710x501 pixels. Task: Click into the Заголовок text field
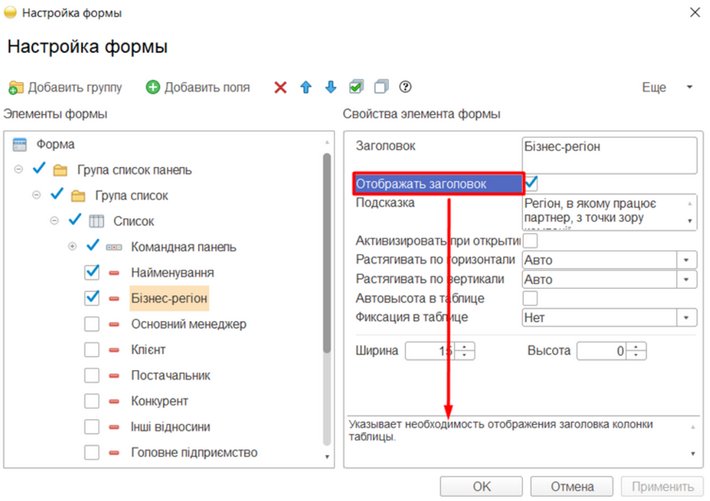(607, 154)
